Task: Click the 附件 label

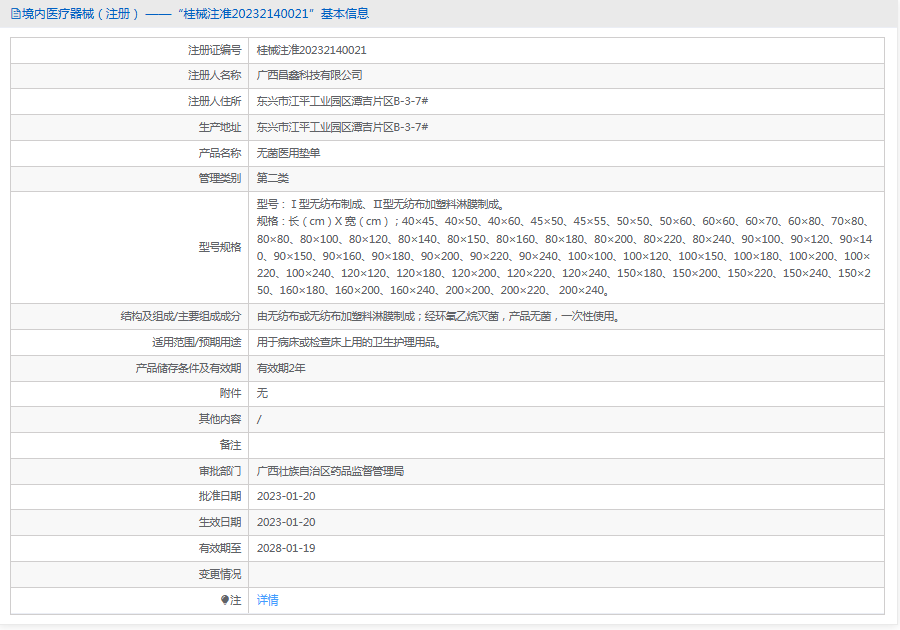Action: [x=231, y=393]
